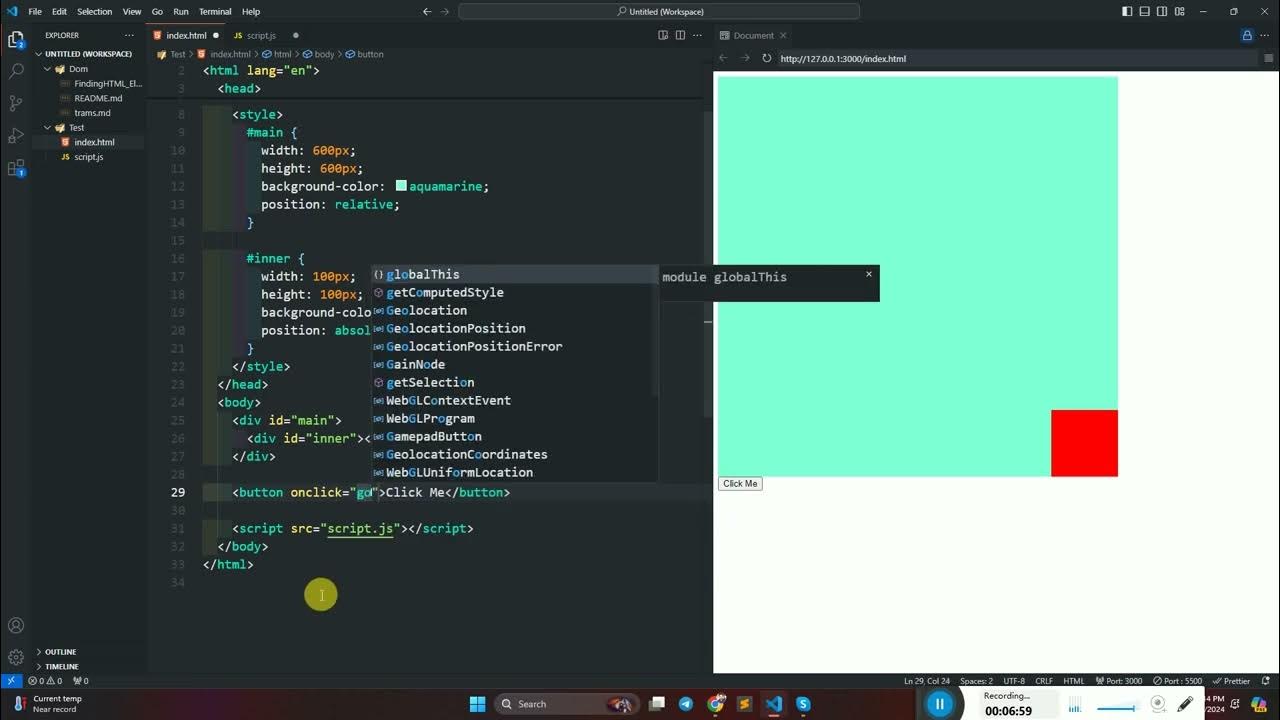Toggle the lock group icon in preview pane

1247,35
